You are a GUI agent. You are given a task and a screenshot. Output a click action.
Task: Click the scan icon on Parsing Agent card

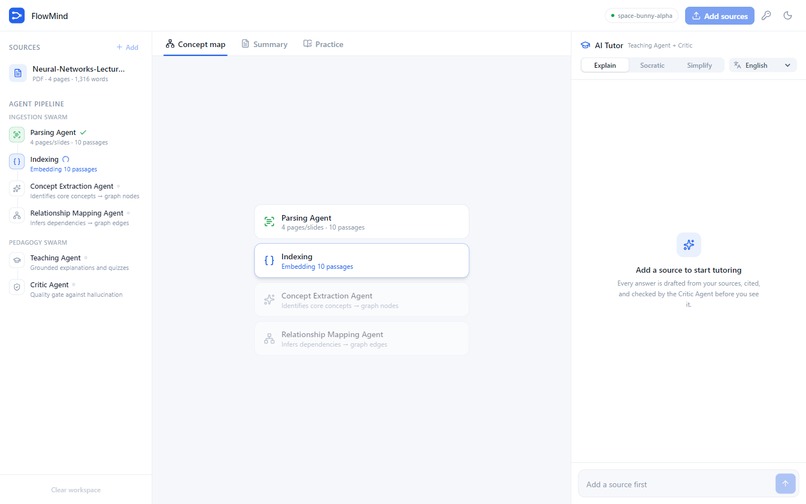[269, 222]
